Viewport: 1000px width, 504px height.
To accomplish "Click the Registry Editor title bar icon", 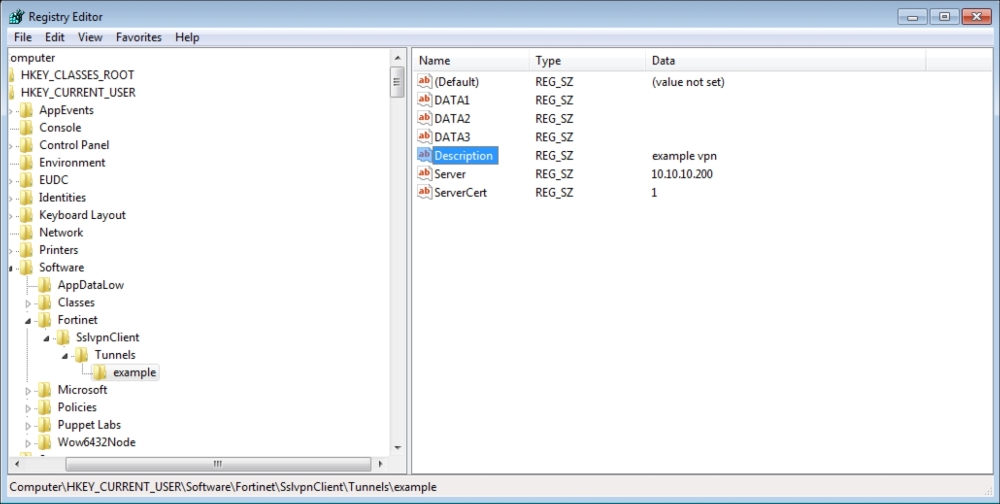I will (x=16, y=16).
